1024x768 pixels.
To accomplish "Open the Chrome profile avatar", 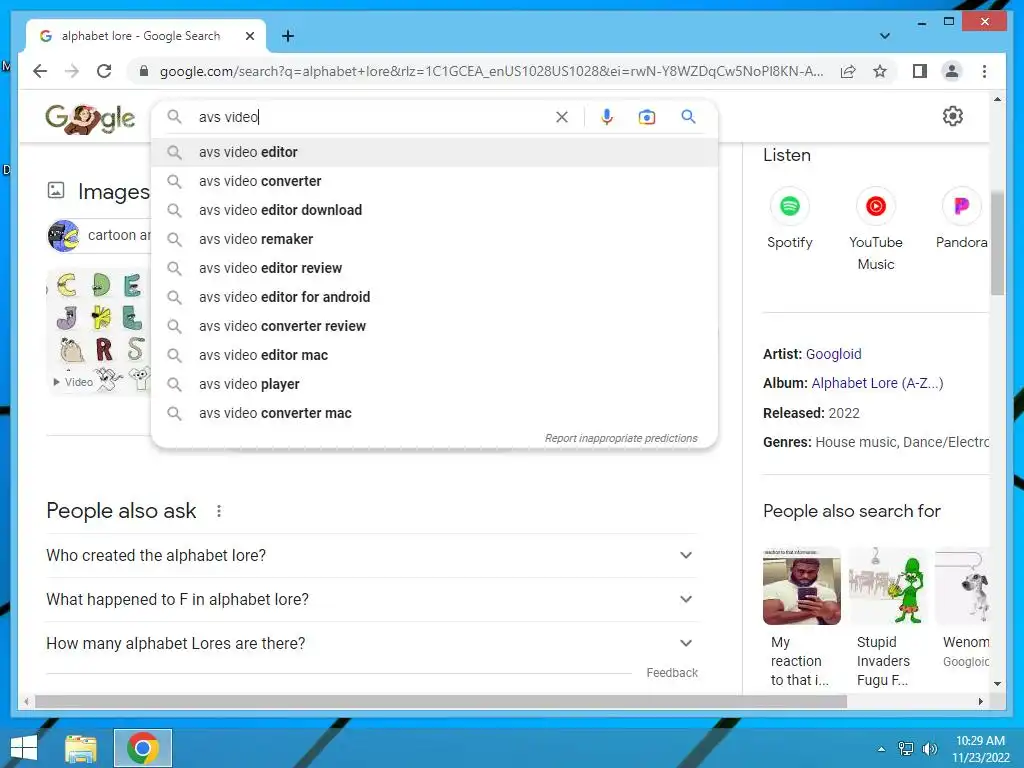I will [x=952, y=71].
